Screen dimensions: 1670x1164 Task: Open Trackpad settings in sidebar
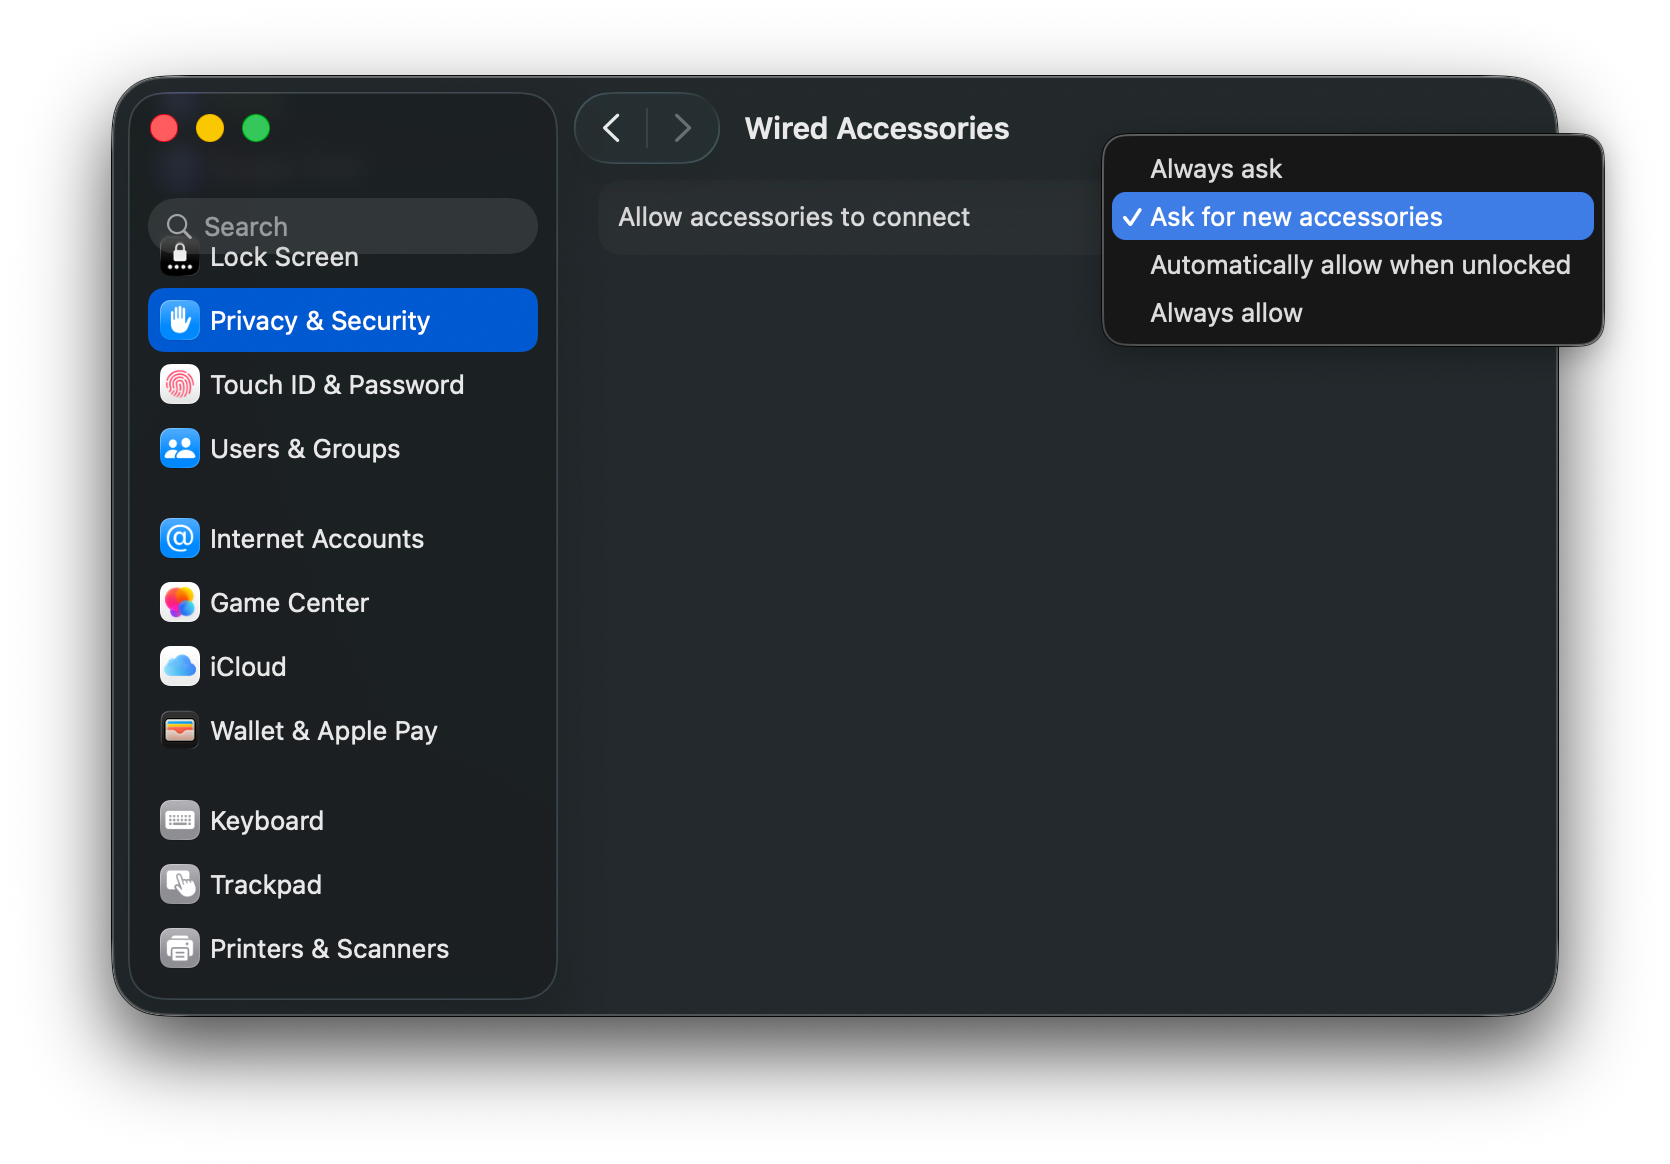(x=266, y=885)
